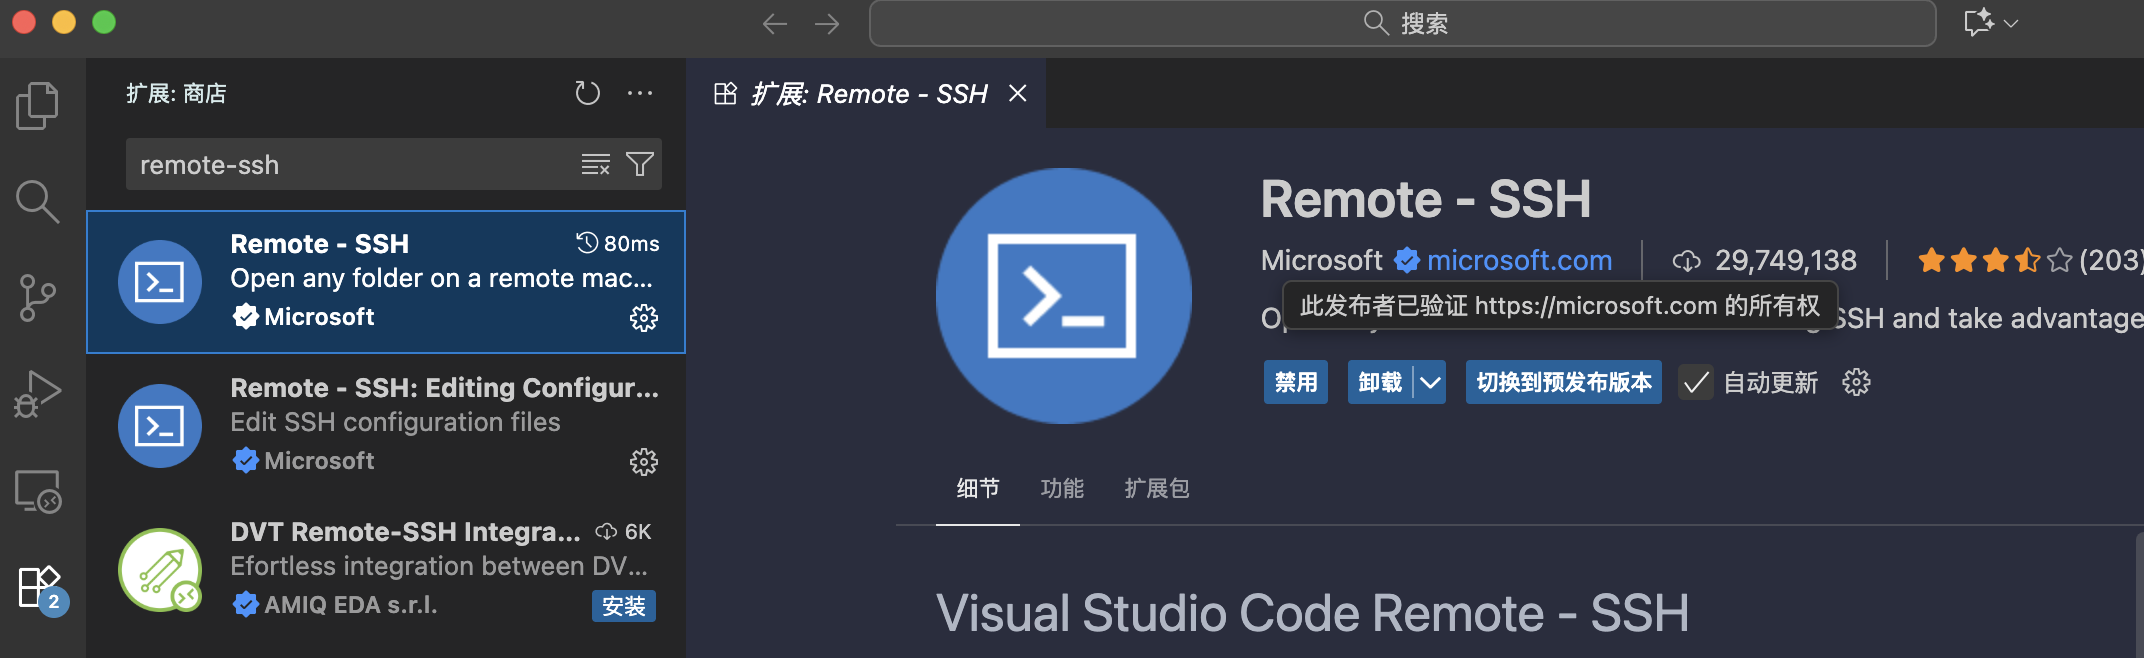Refresh the extensions list
This screenshot has width=2144, height=658.
click(587, 93)
